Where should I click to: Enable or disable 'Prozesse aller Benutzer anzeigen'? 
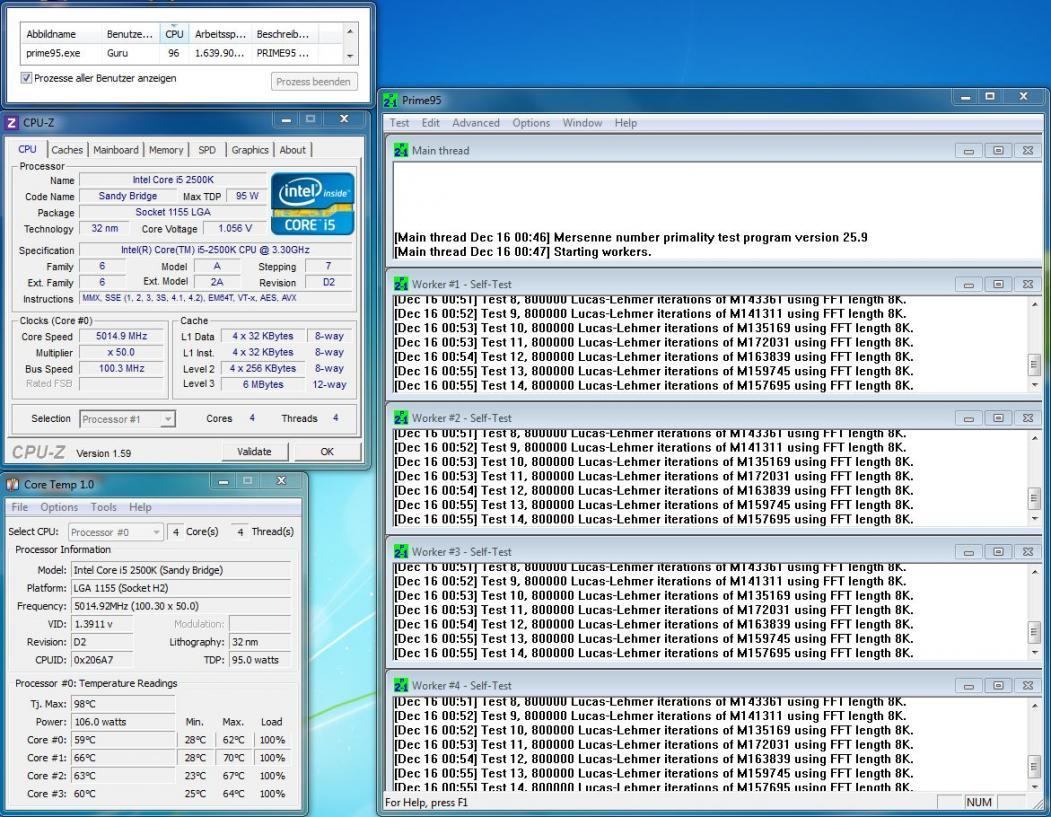(x=26, y=78)
